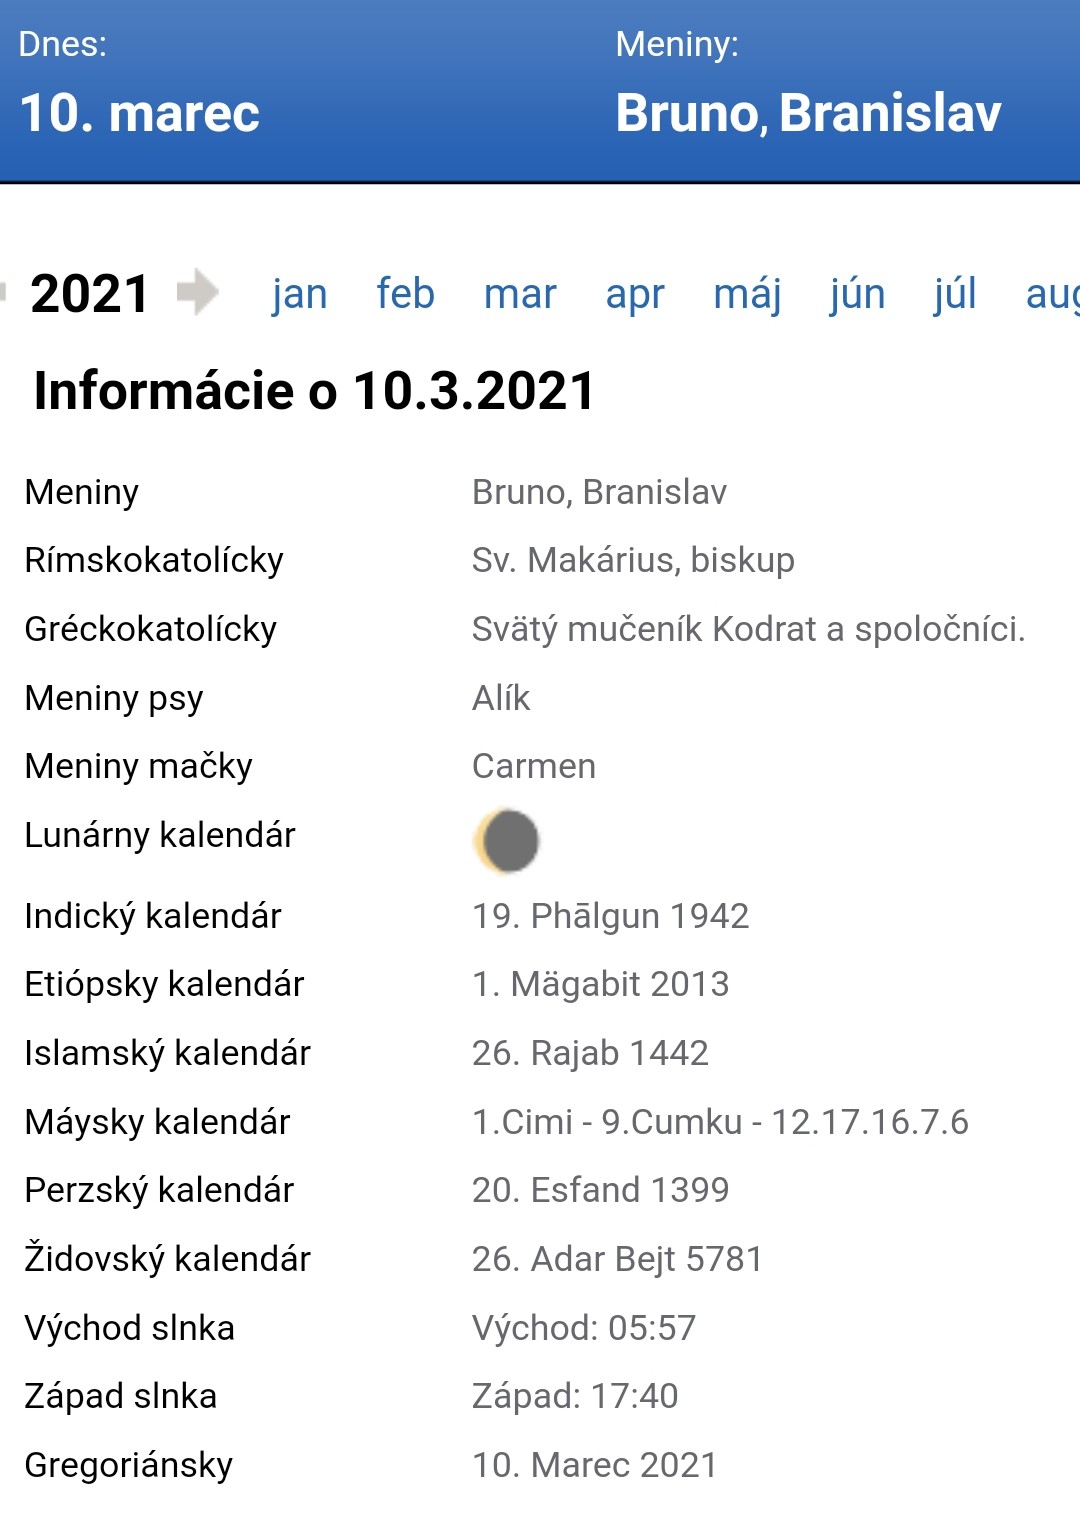Click the Západ: 17:40 sunset time
This screenshot has width=1080, height=1513.
pos(575,1396)
